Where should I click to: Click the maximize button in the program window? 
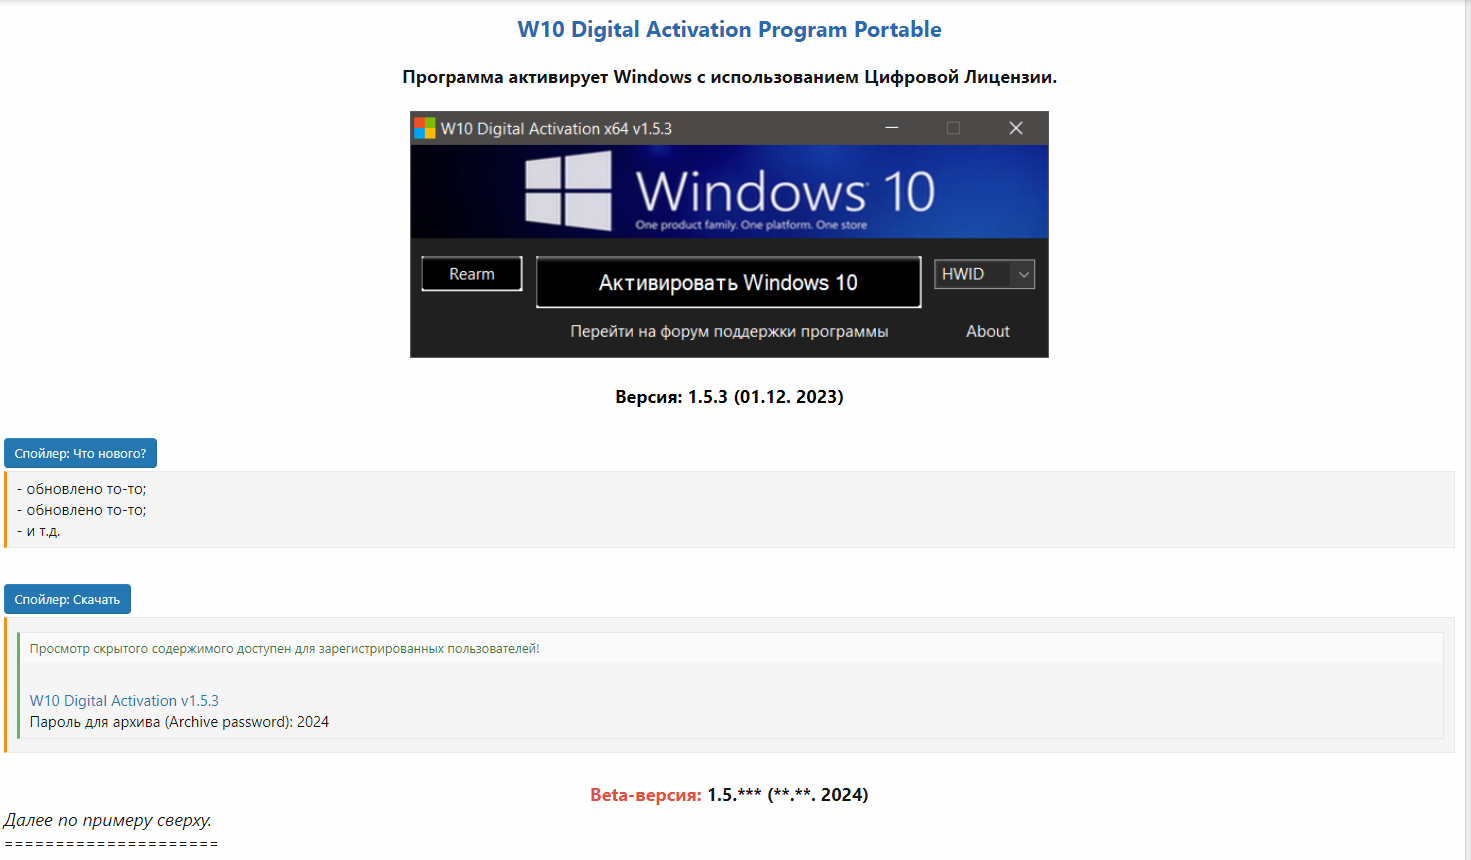[x=952, y=128]
